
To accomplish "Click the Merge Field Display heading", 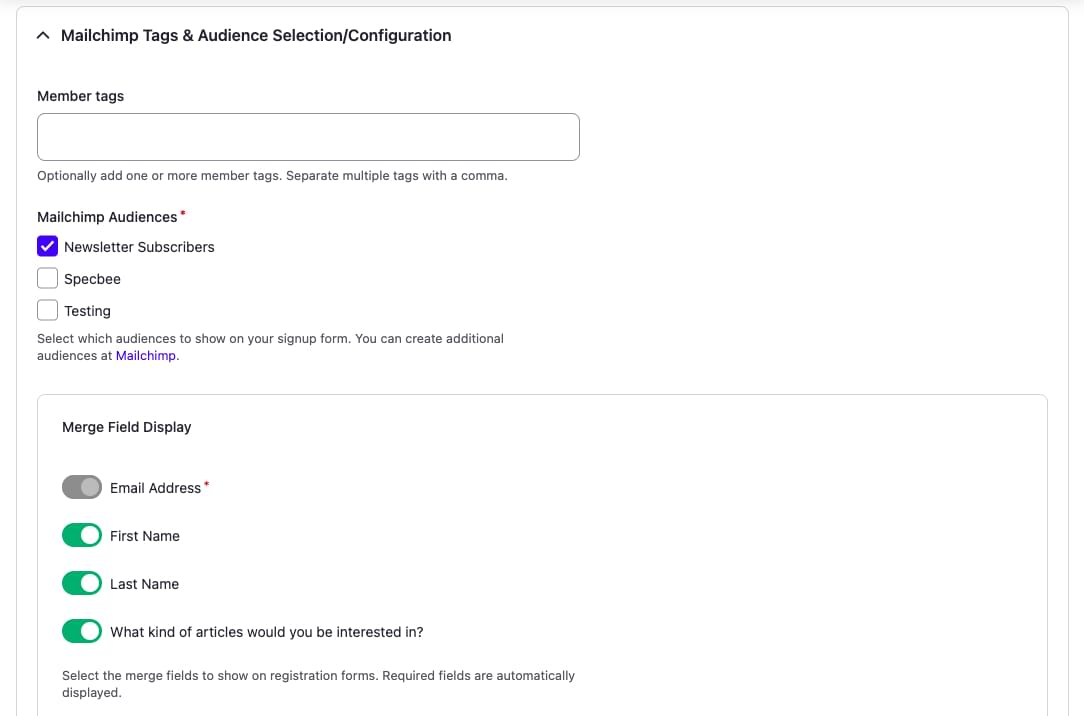I will pyautogui.click(x=126, y=427).
